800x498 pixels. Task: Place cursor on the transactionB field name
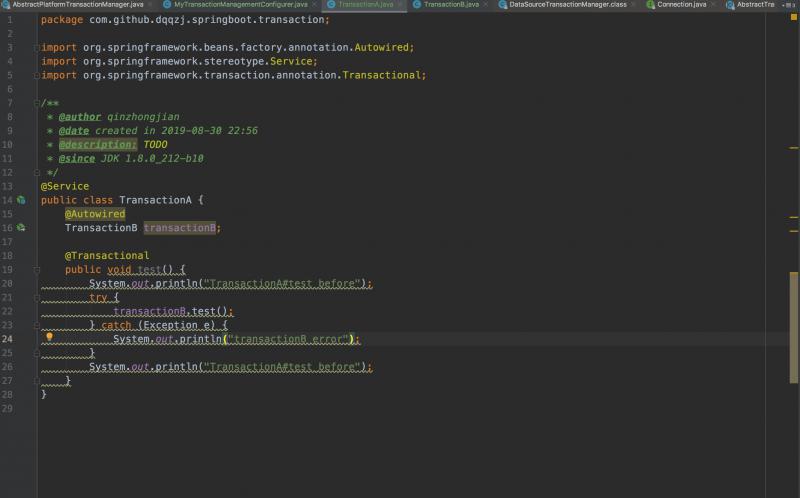180,228
